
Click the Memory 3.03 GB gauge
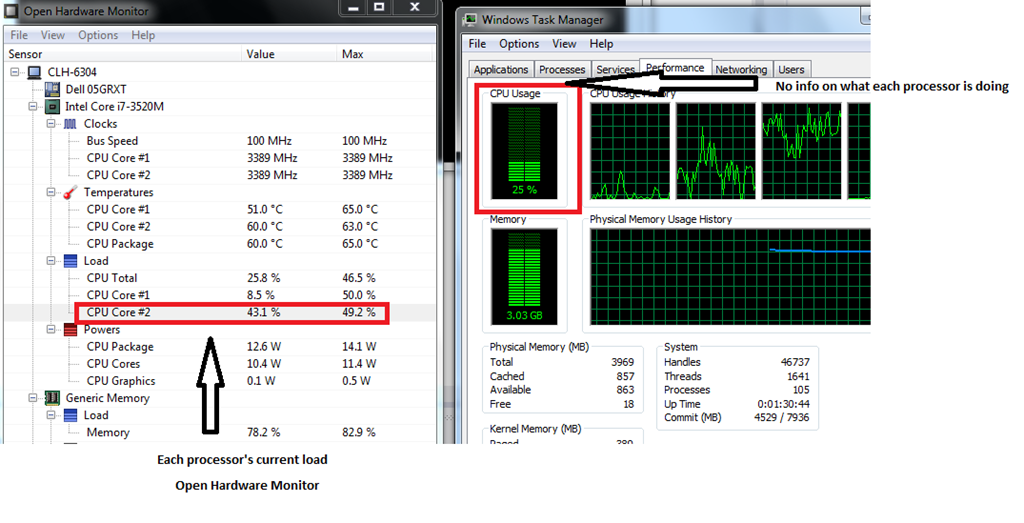pyautogui.click(x=524, y=277)
